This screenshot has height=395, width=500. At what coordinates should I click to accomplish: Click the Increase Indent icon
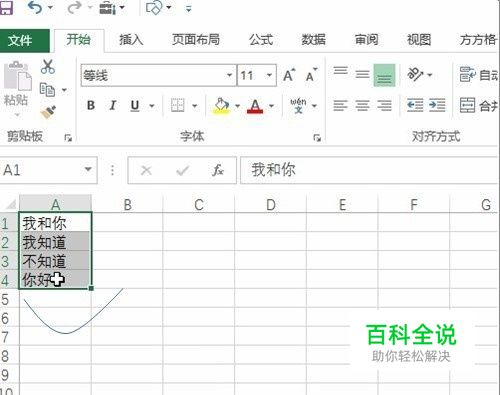437,105
